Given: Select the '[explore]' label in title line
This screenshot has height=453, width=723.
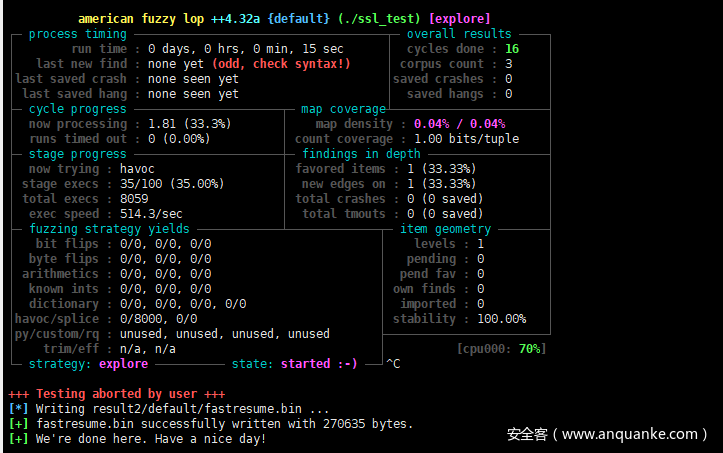Looking at the screenshot, I should click(x=460, y=19).
